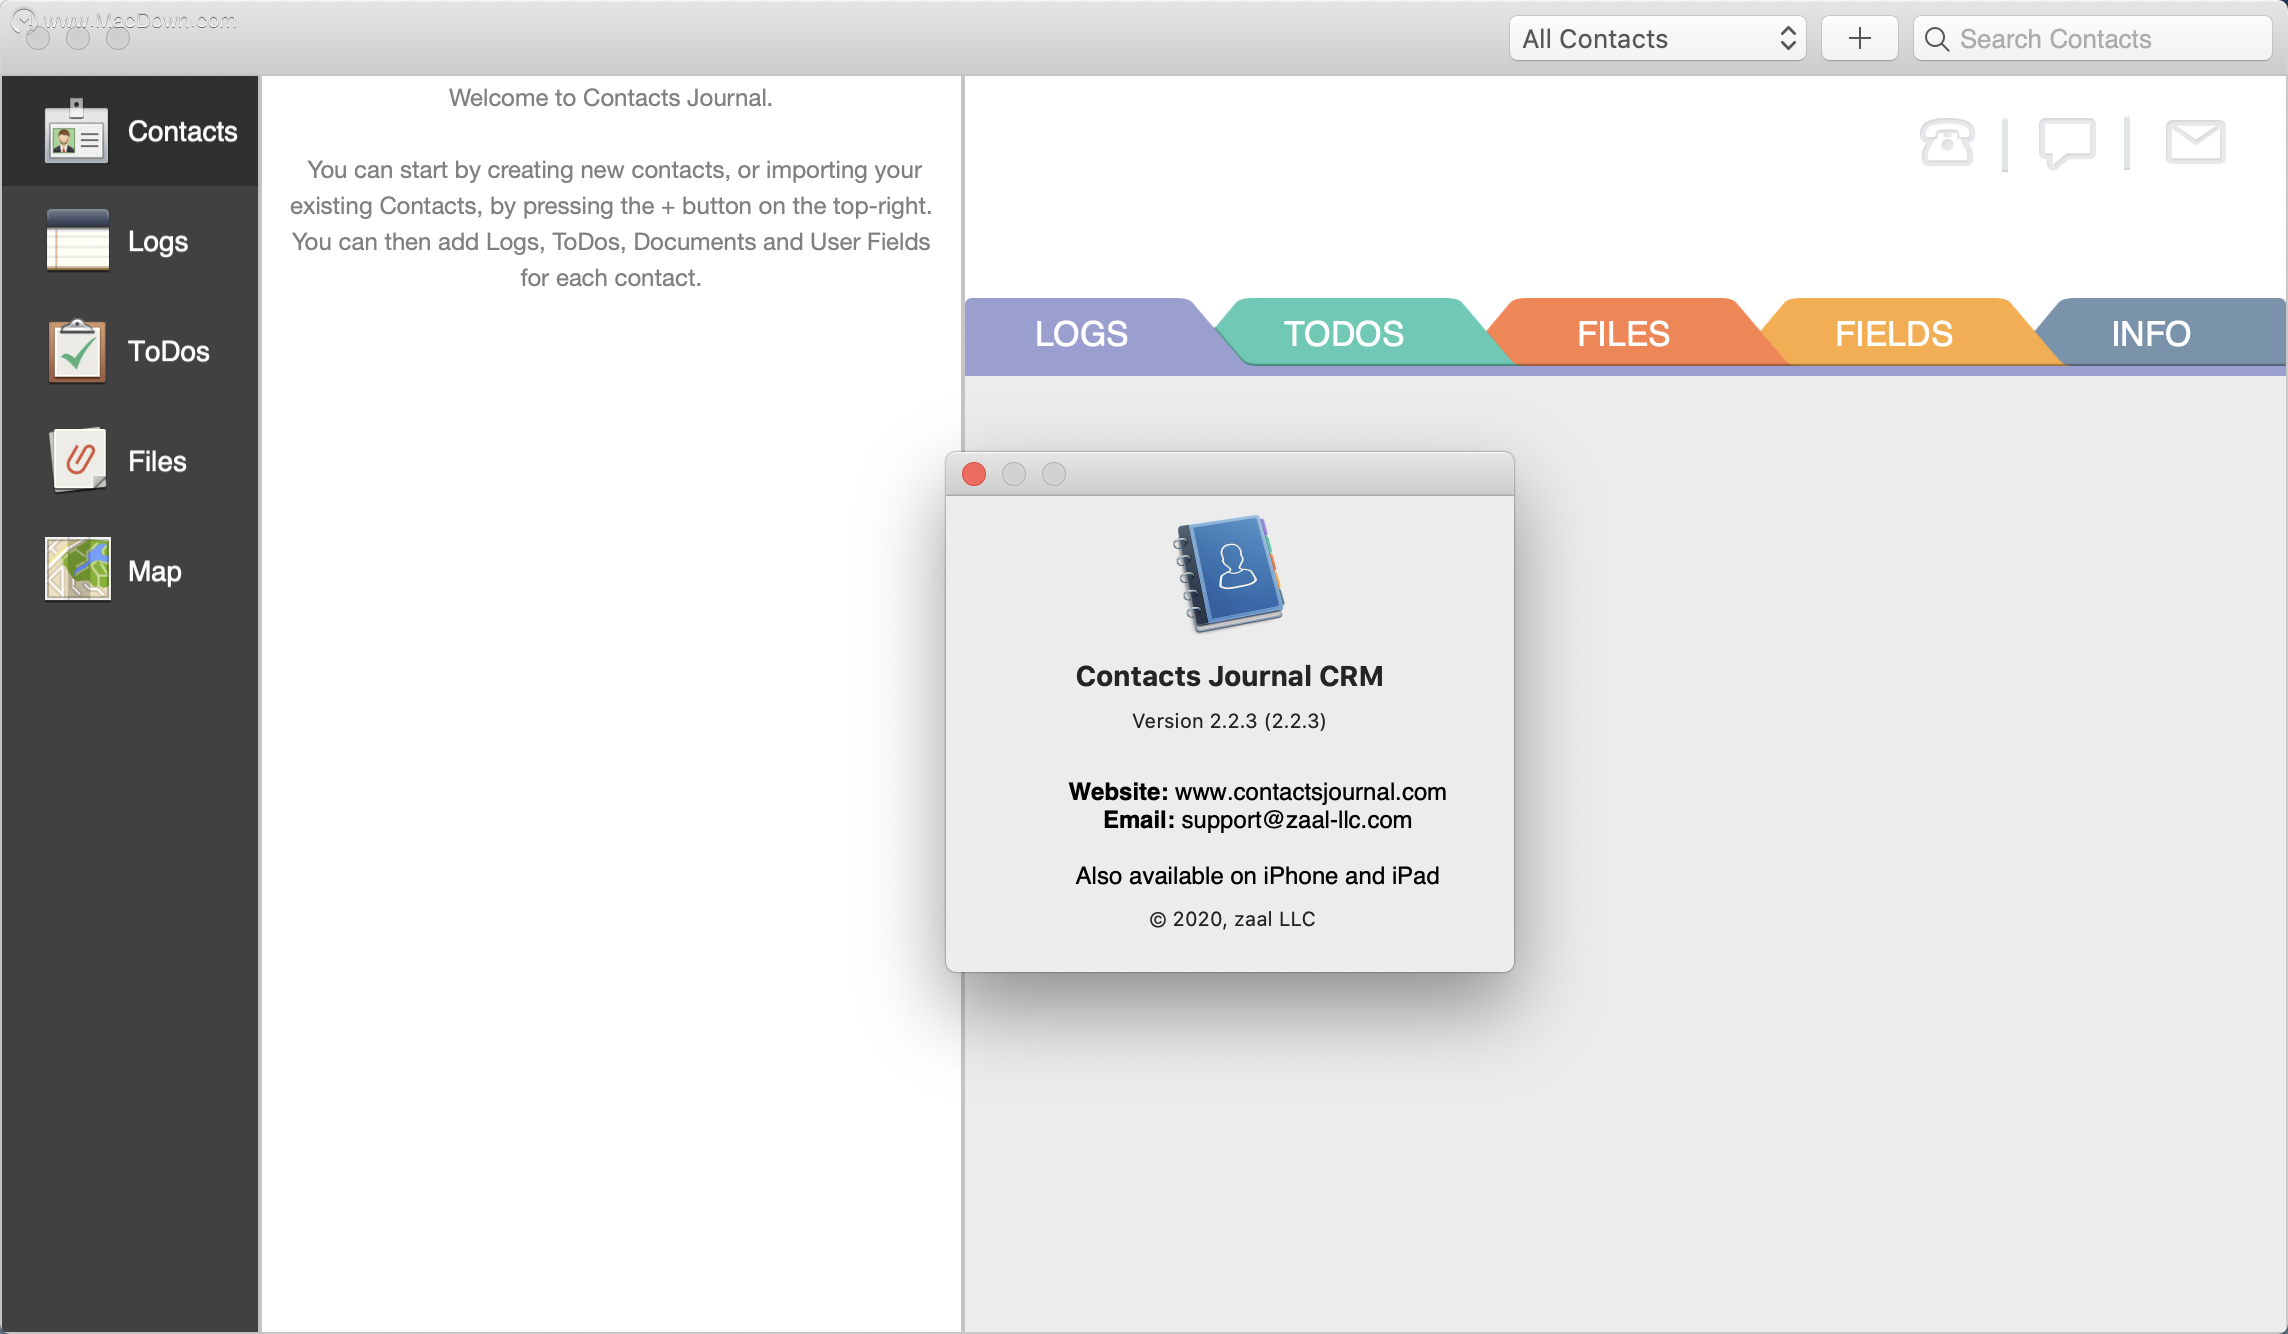Click the phone call icon

pyautogui.click(x=1946, y=142)
